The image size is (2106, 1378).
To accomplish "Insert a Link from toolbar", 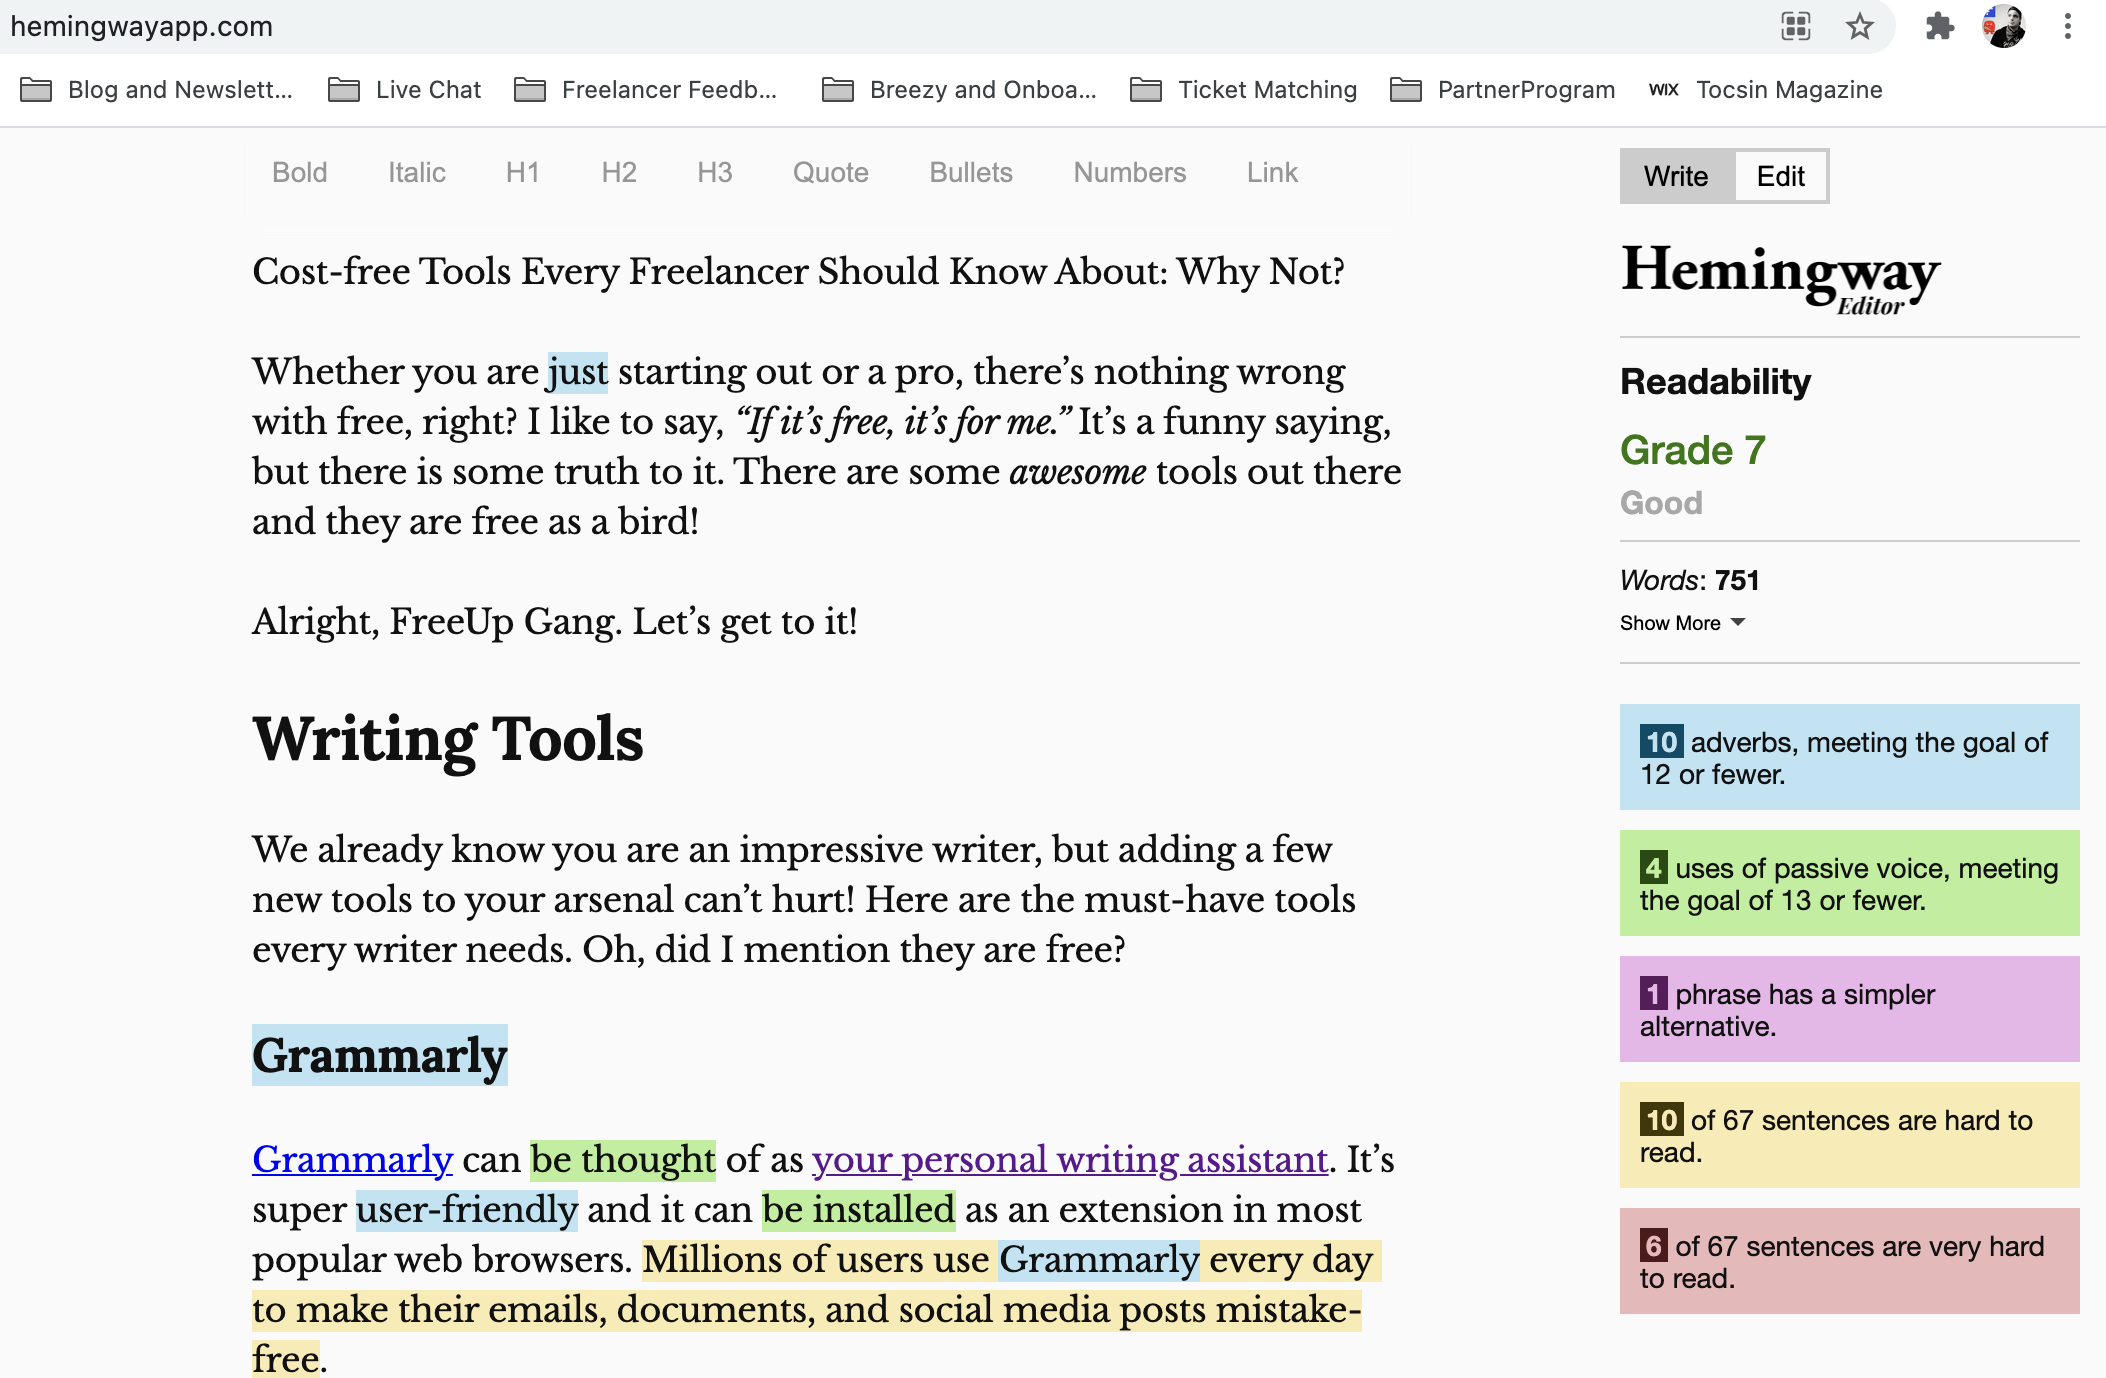I will pyautogui.click(x=1272, y=173).
